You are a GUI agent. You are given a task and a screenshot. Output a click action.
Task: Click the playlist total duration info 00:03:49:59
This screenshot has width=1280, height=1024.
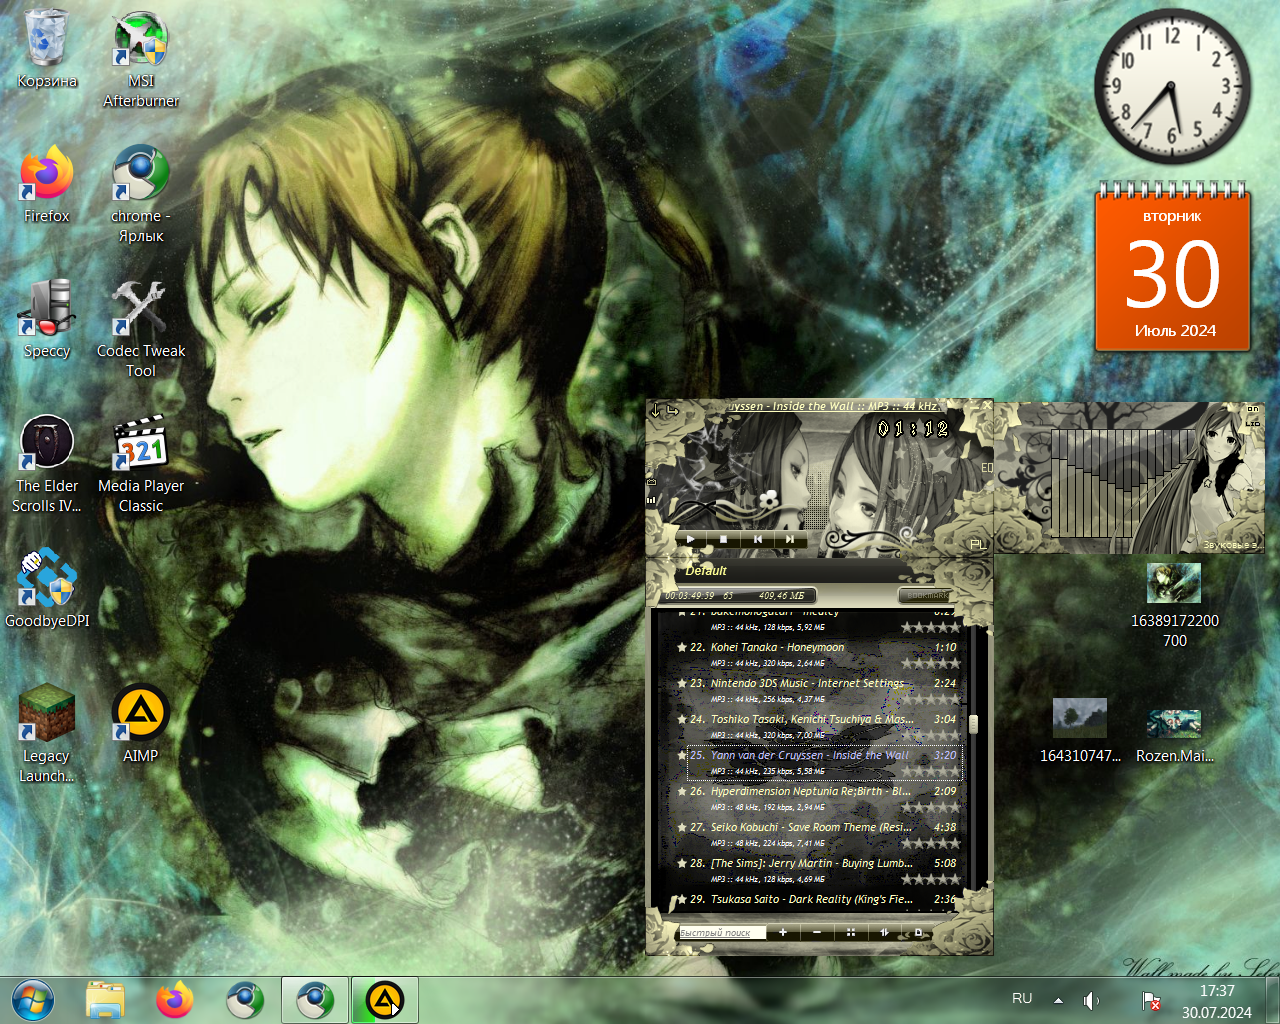coord(690,596)
